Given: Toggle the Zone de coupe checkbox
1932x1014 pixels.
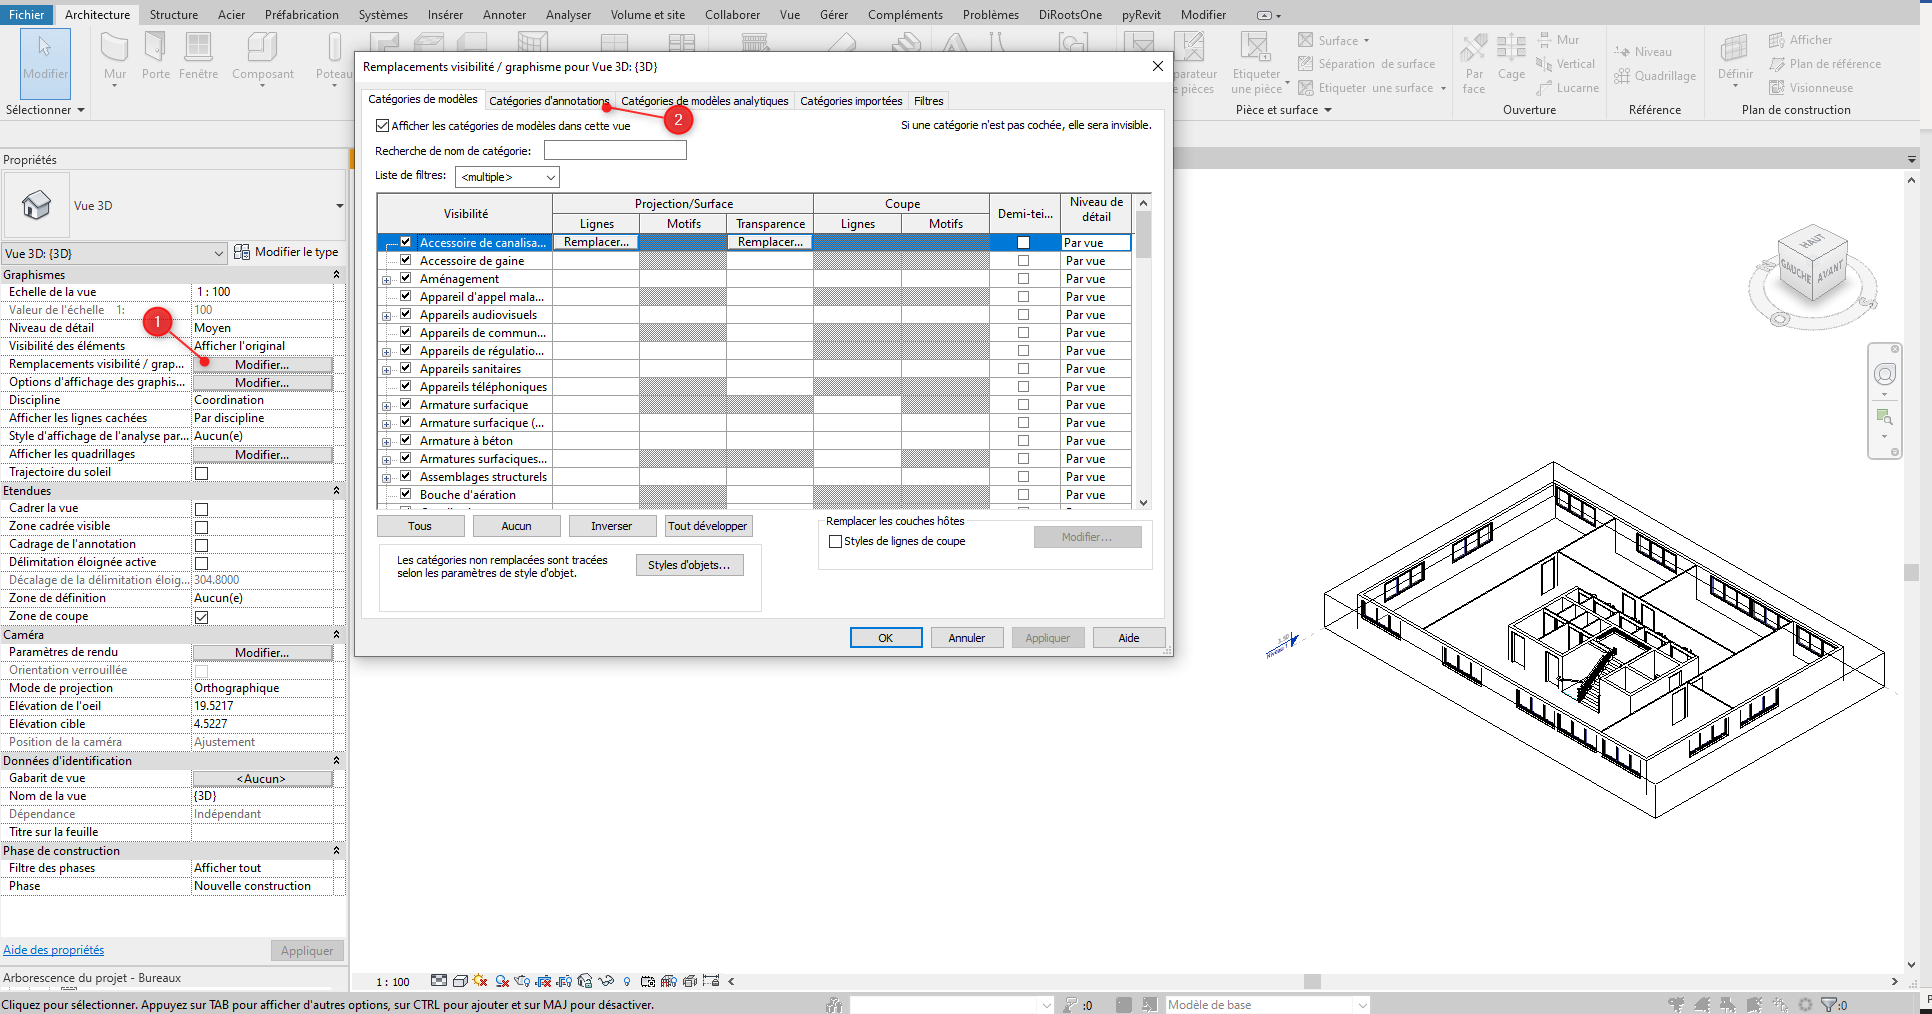Looking at the screenshot, I should [201, 617].
